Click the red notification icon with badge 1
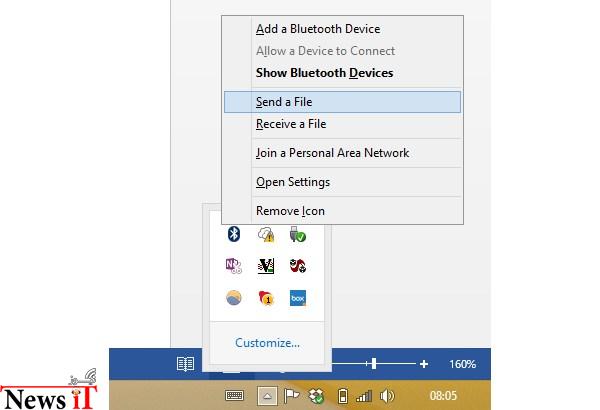Image resolution: width=600 pixels, height=410 pixels. pos(266,298)
